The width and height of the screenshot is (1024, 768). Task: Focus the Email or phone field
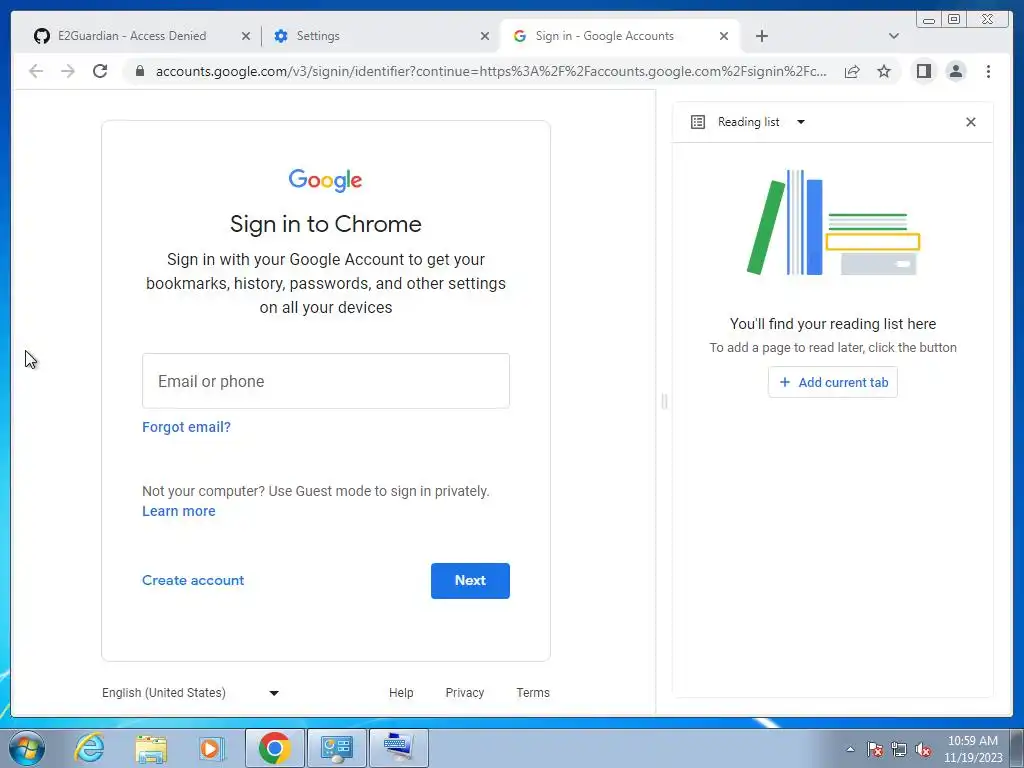(326, 381)
